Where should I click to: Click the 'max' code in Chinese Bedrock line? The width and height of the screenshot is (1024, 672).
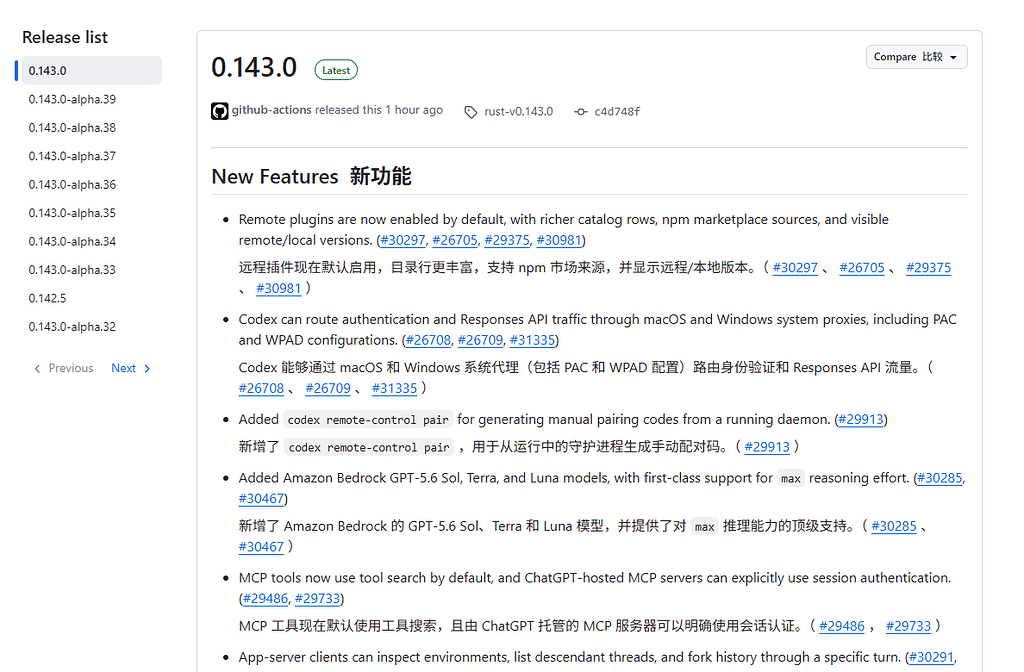(704, 527)
